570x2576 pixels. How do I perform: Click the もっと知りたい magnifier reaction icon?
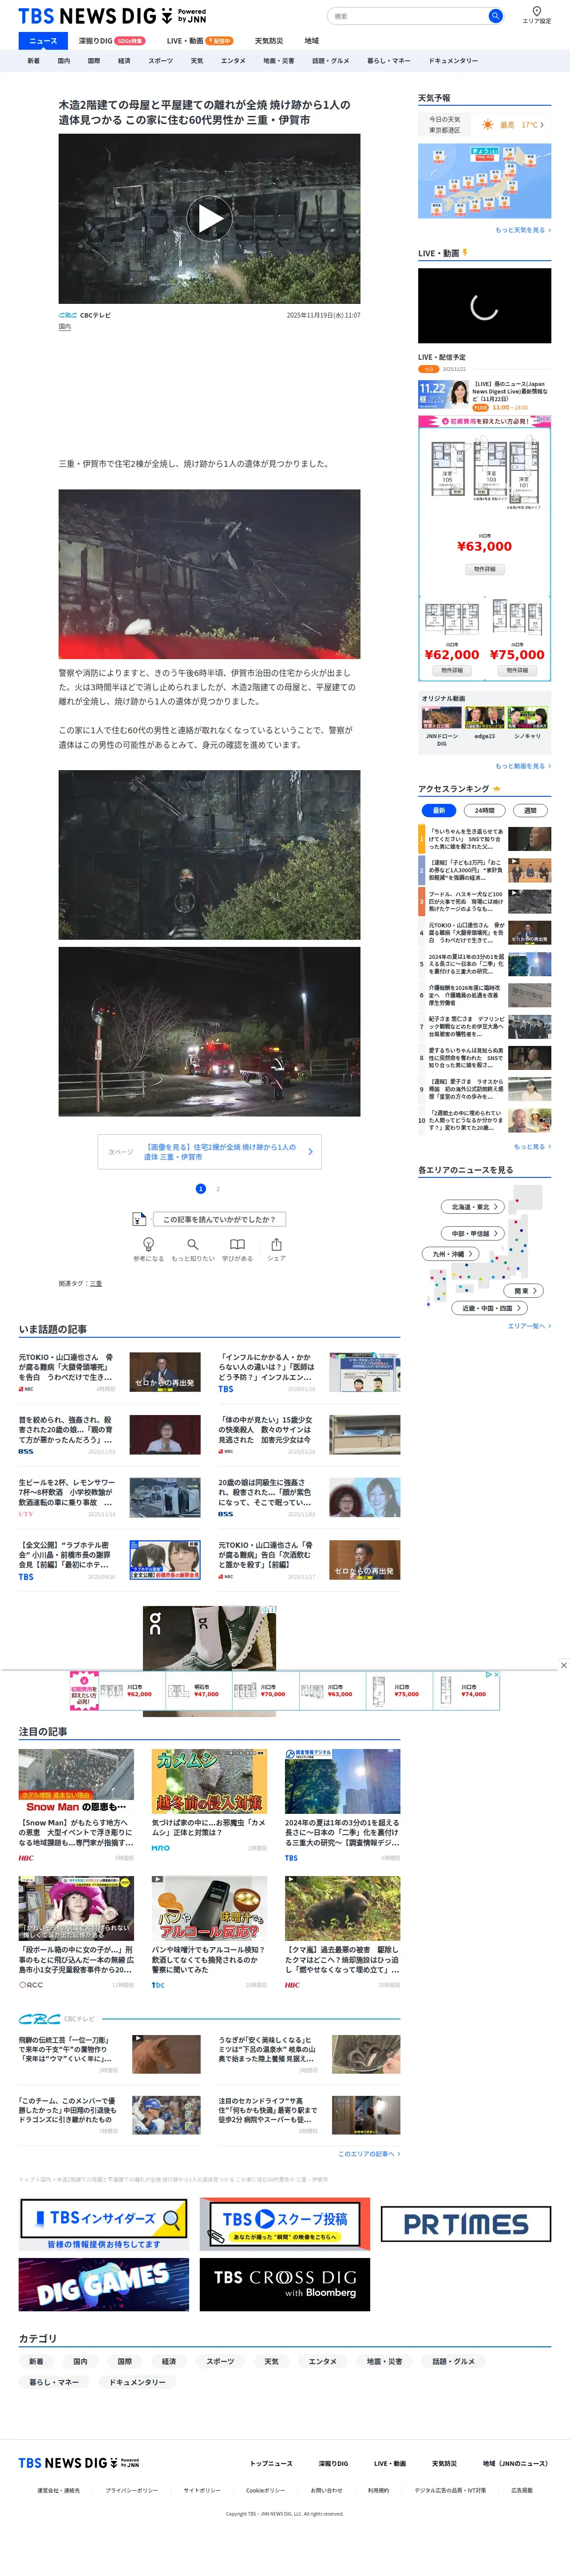click(x=192, y=1244)
